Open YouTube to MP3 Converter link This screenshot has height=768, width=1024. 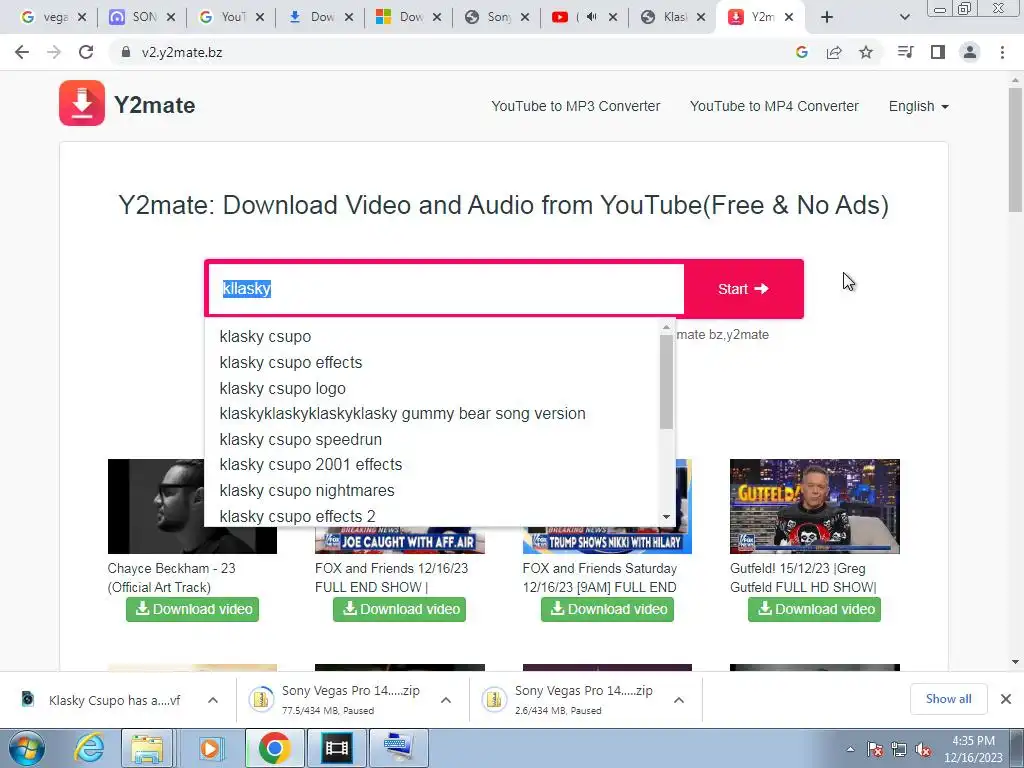575,106
